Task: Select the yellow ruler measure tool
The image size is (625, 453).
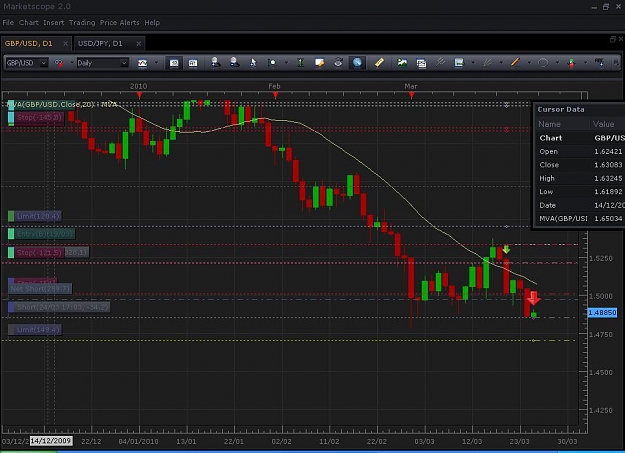Action: point(379,63)
